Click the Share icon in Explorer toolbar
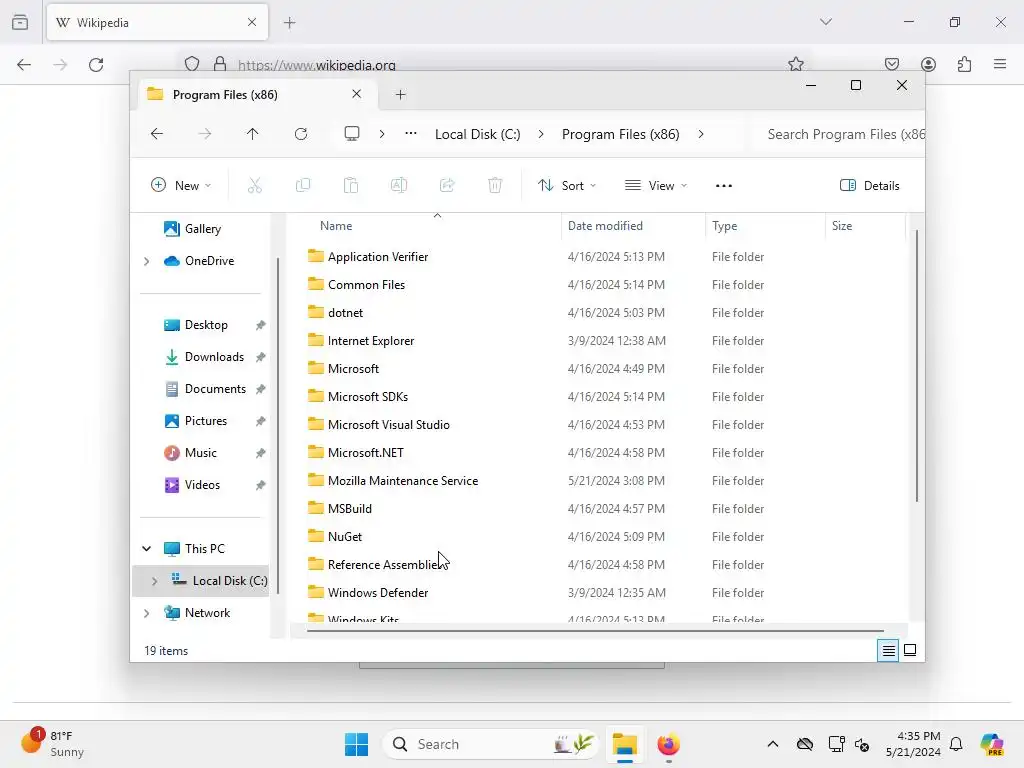This screenshot has height=768, width=1024. [x=447, y=185]
